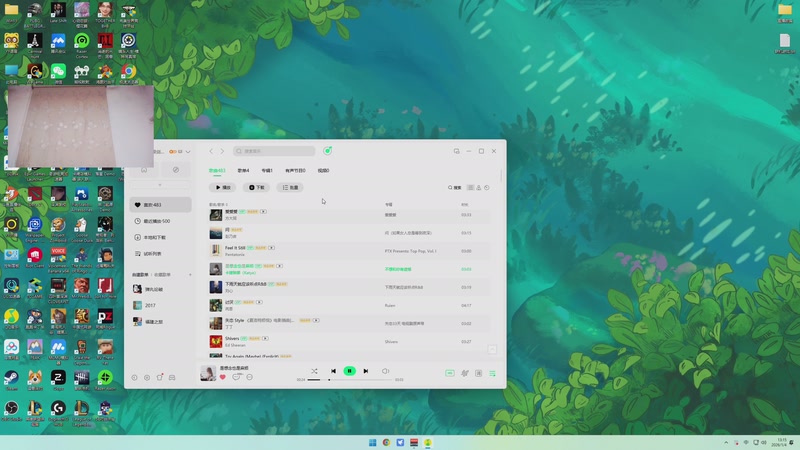Open the 2017 playlist in sidebar
The image size is (800, 450).
coord(160,305)
